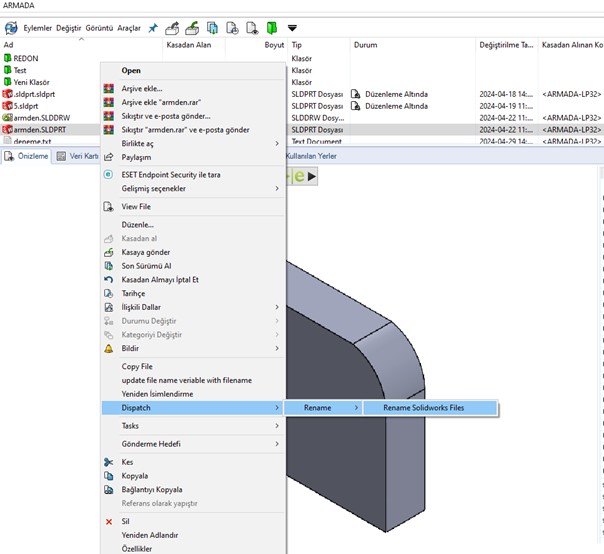This screenshot has width=604, height=554.
Task: Open the Yeni Klasör folder row
Action: (31, 82)
